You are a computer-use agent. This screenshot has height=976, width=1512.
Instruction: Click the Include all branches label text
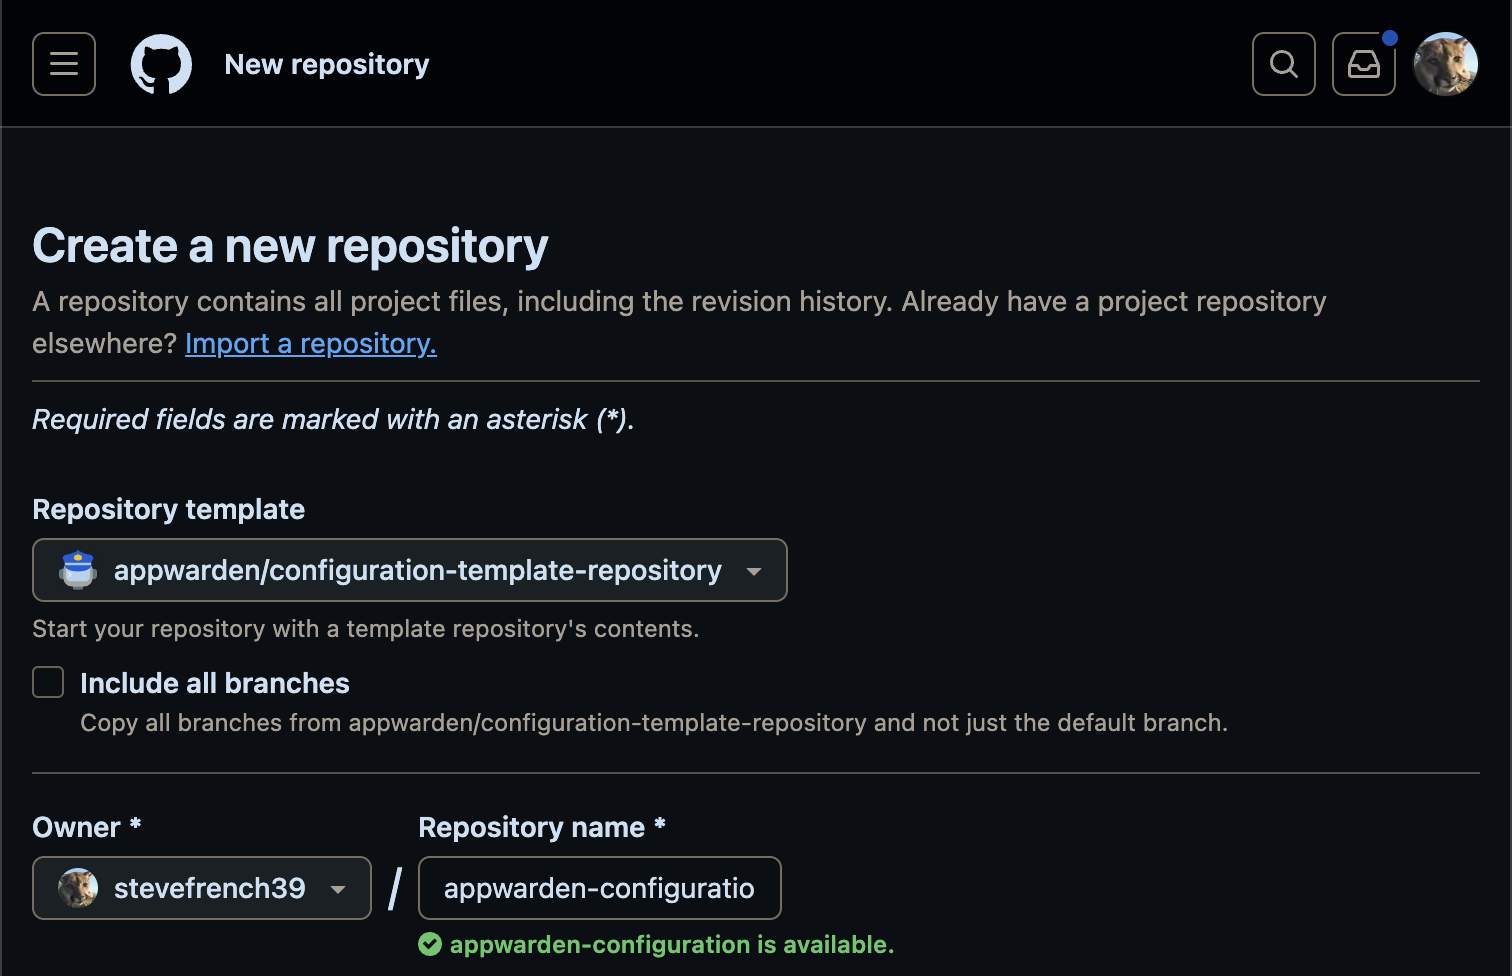214,682
